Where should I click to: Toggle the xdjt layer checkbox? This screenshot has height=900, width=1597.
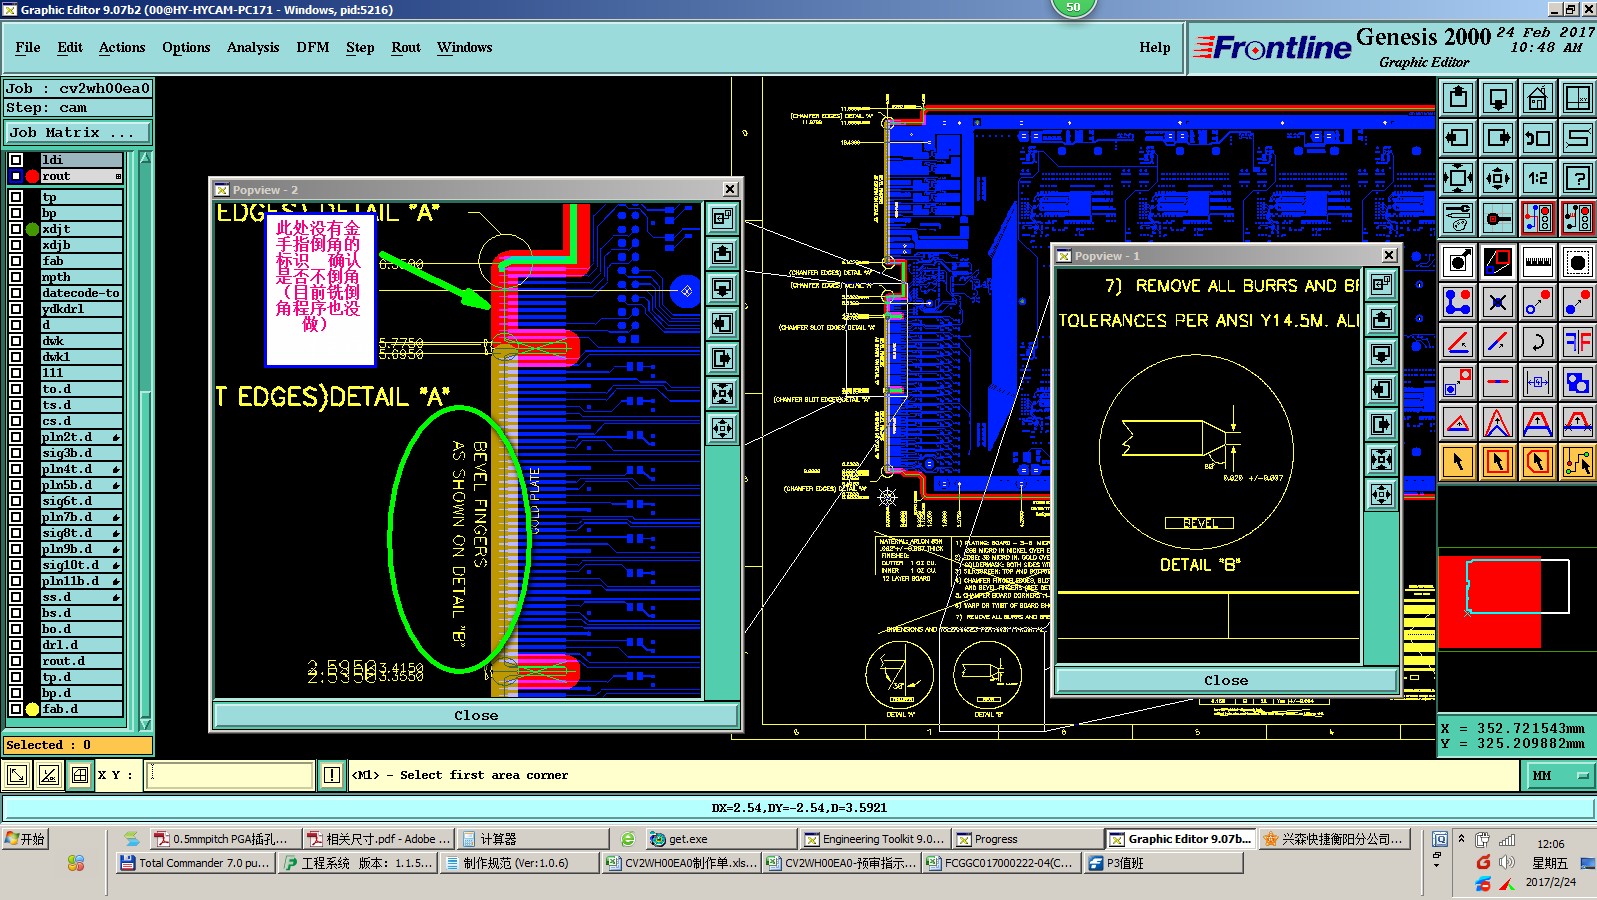(x=16, y=229)
